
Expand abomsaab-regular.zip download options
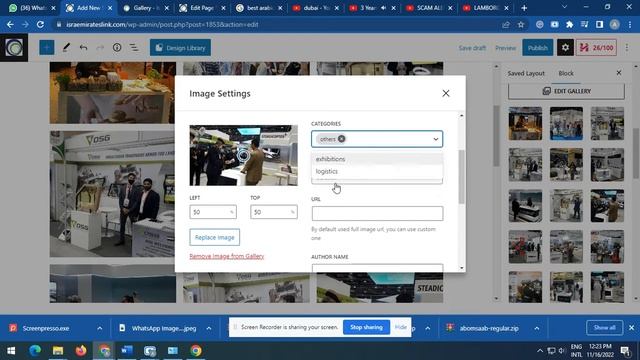(536, 328)
